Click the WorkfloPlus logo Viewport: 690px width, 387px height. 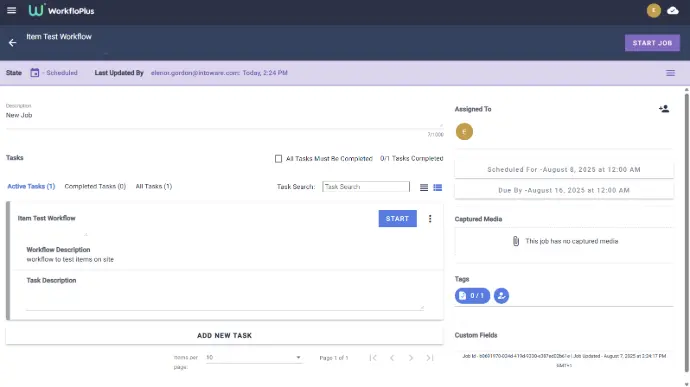click(61, 11)
